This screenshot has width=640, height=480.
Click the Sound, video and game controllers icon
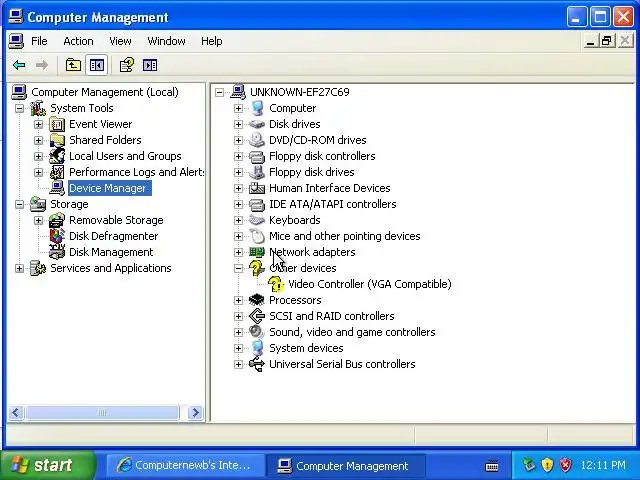pyautogui.click(x=257, y=332)
